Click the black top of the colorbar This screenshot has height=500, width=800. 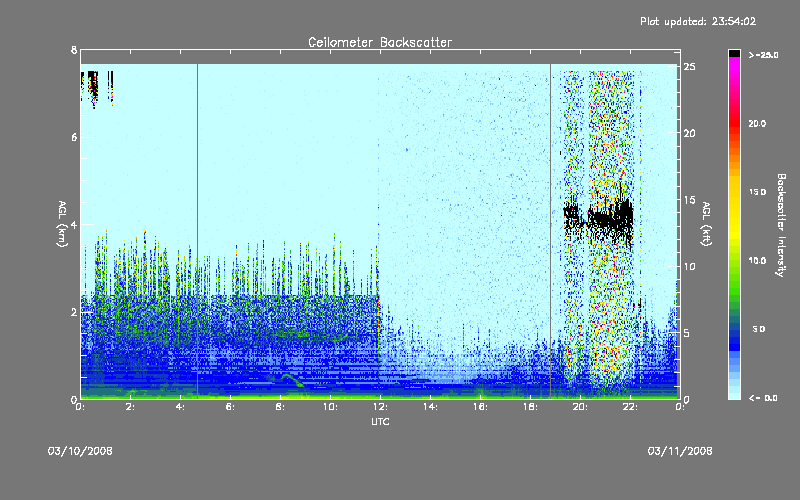pyautogui.click(x=734, y=53)
